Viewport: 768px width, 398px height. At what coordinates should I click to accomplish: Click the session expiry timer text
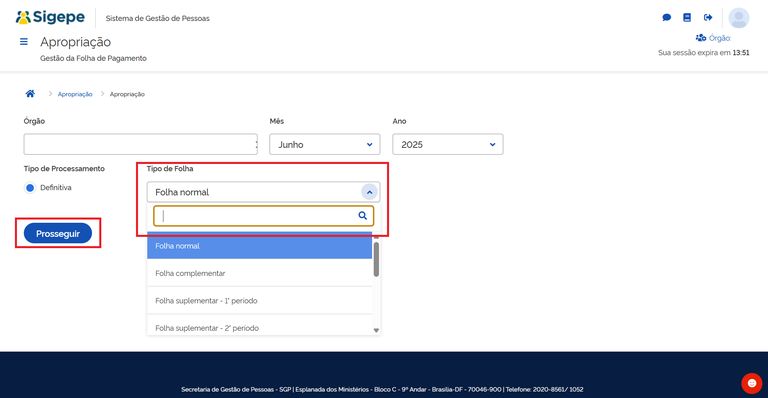click(703, 53)
